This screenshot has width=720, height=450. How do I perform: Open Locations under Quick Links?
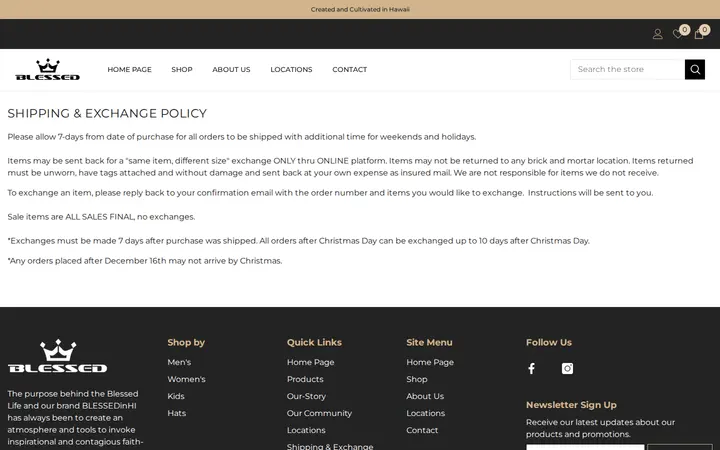[306, 430]
